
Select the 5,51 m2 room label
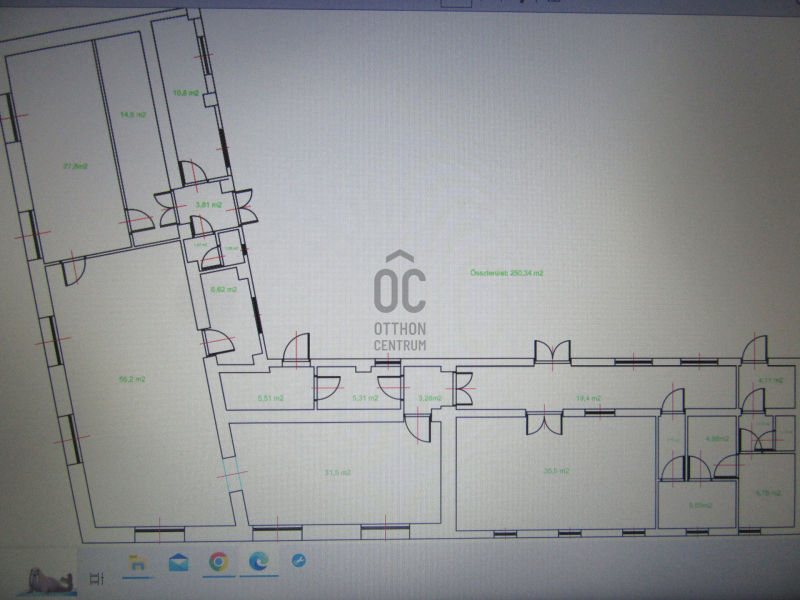[x=270, y=398]
